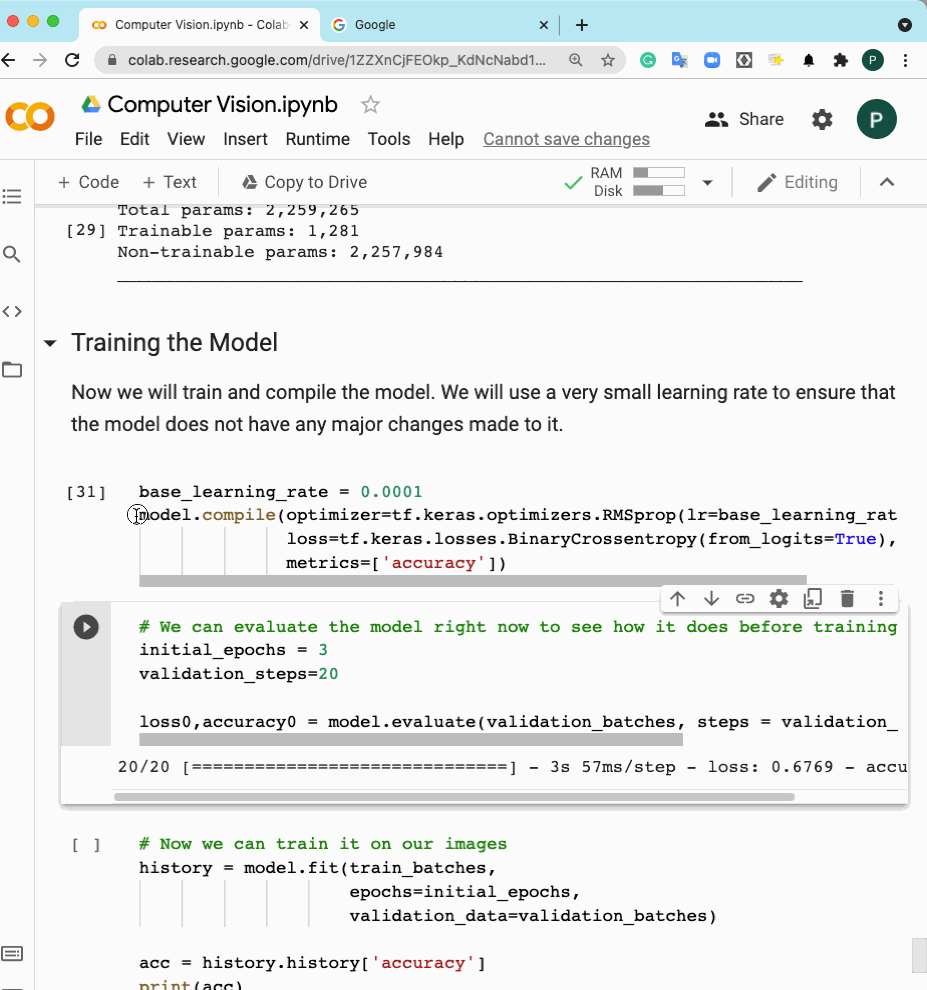Image resolution: width=927 pixels, height=990 pixels.
Task: Move cell up with the up arrow
Action: [678, 599]
